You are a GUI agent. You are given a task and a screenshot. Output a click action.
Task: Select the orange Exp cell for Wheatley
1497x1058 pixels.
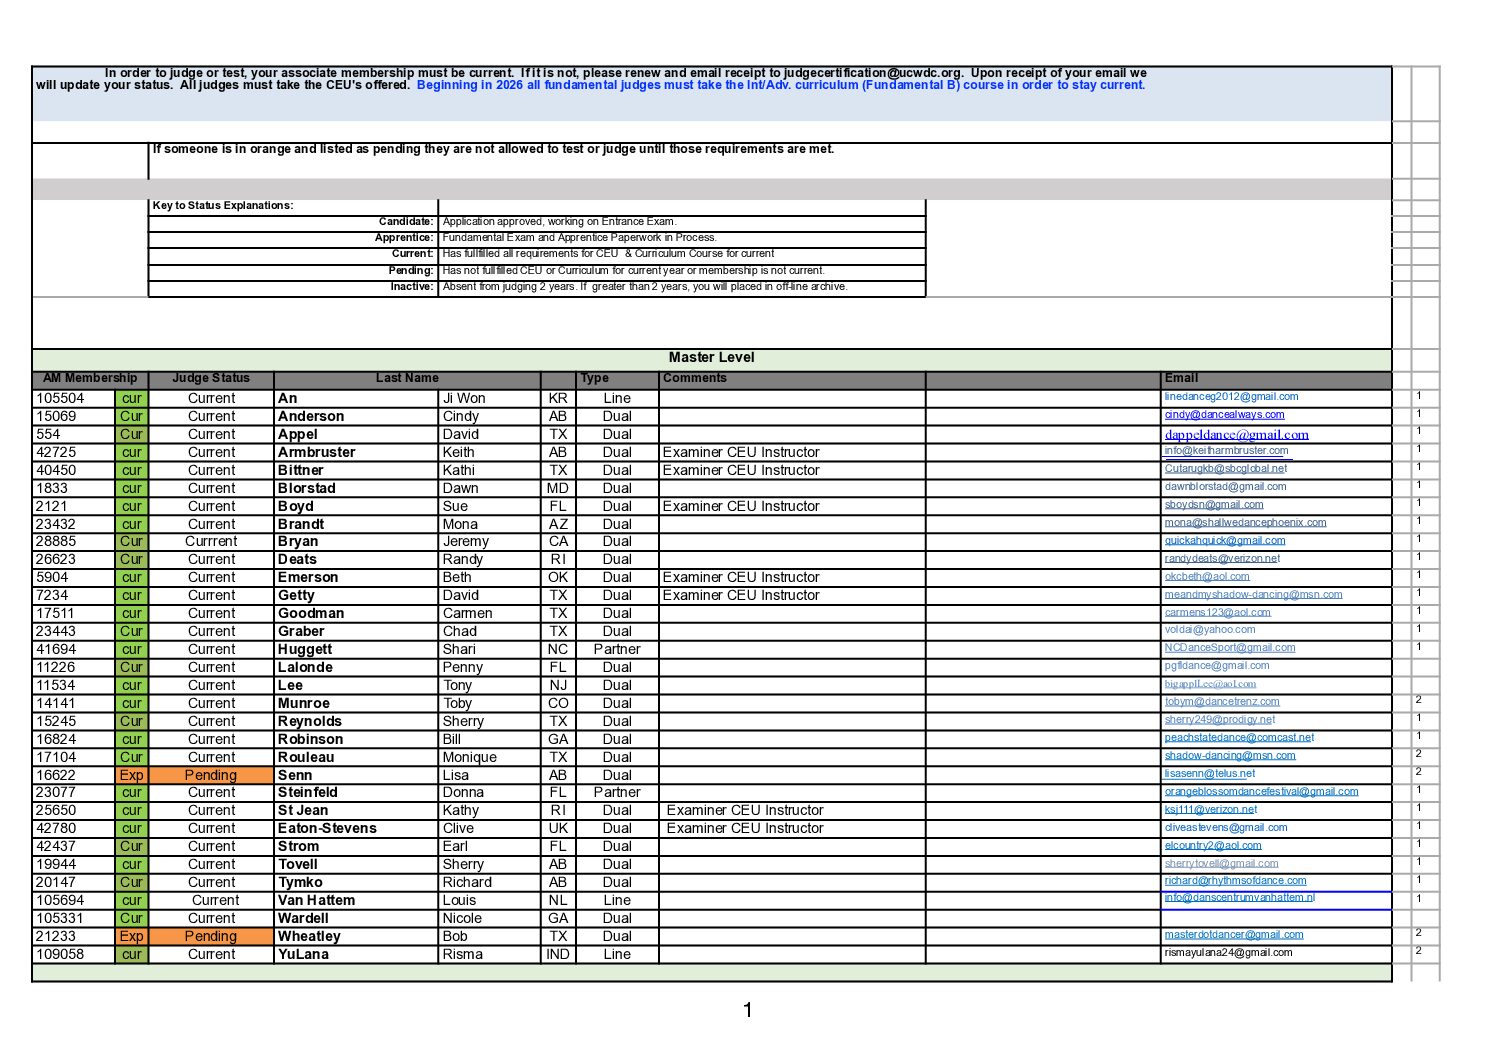(131, 937)
